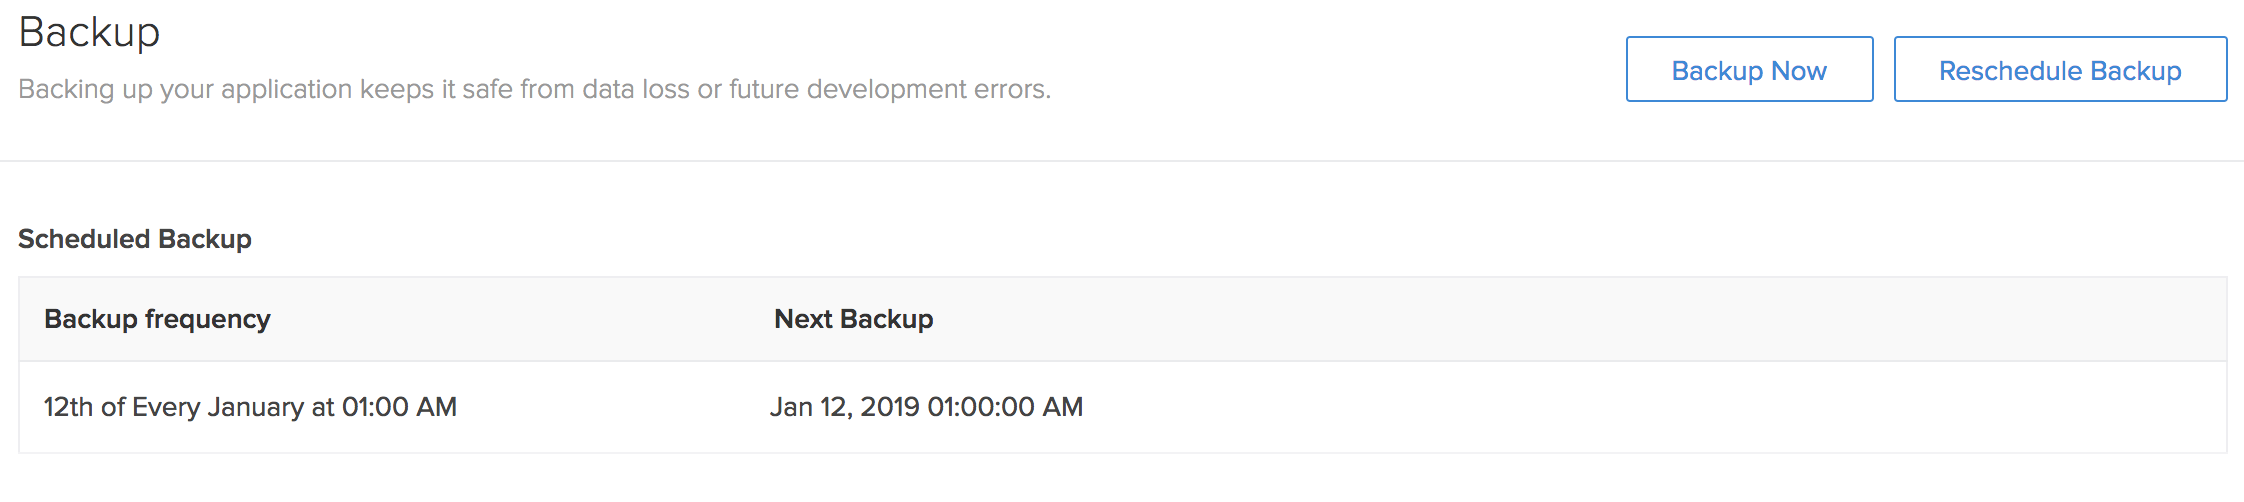Select the 12th of Every January schedule cell
This screenshot has height=502, width=2244.
[x=250, y=407]
